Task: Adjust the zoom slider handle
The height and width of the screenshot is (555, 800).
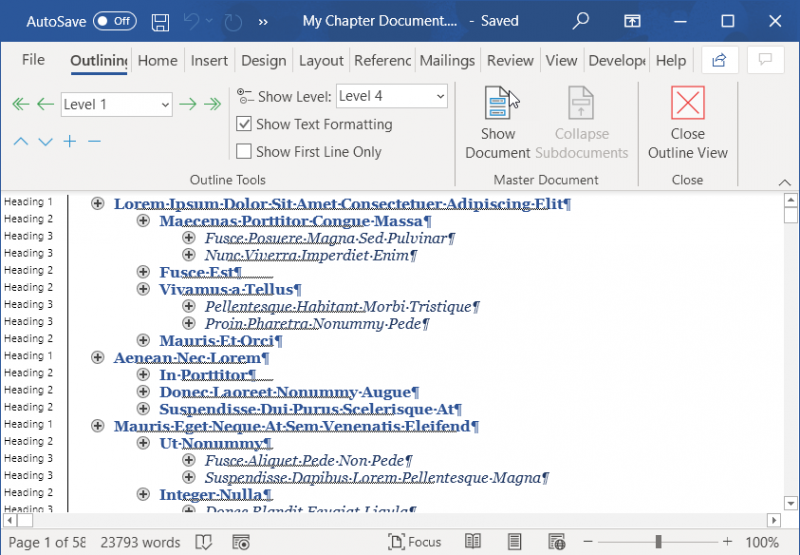Action: (x=658, y=542)
